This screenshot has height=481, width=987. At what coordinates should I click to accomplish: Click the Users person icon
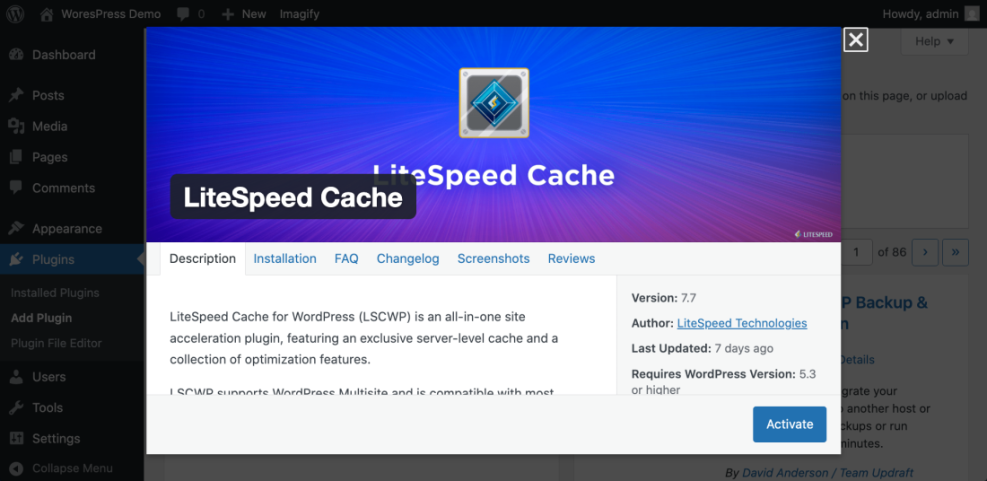17,377
